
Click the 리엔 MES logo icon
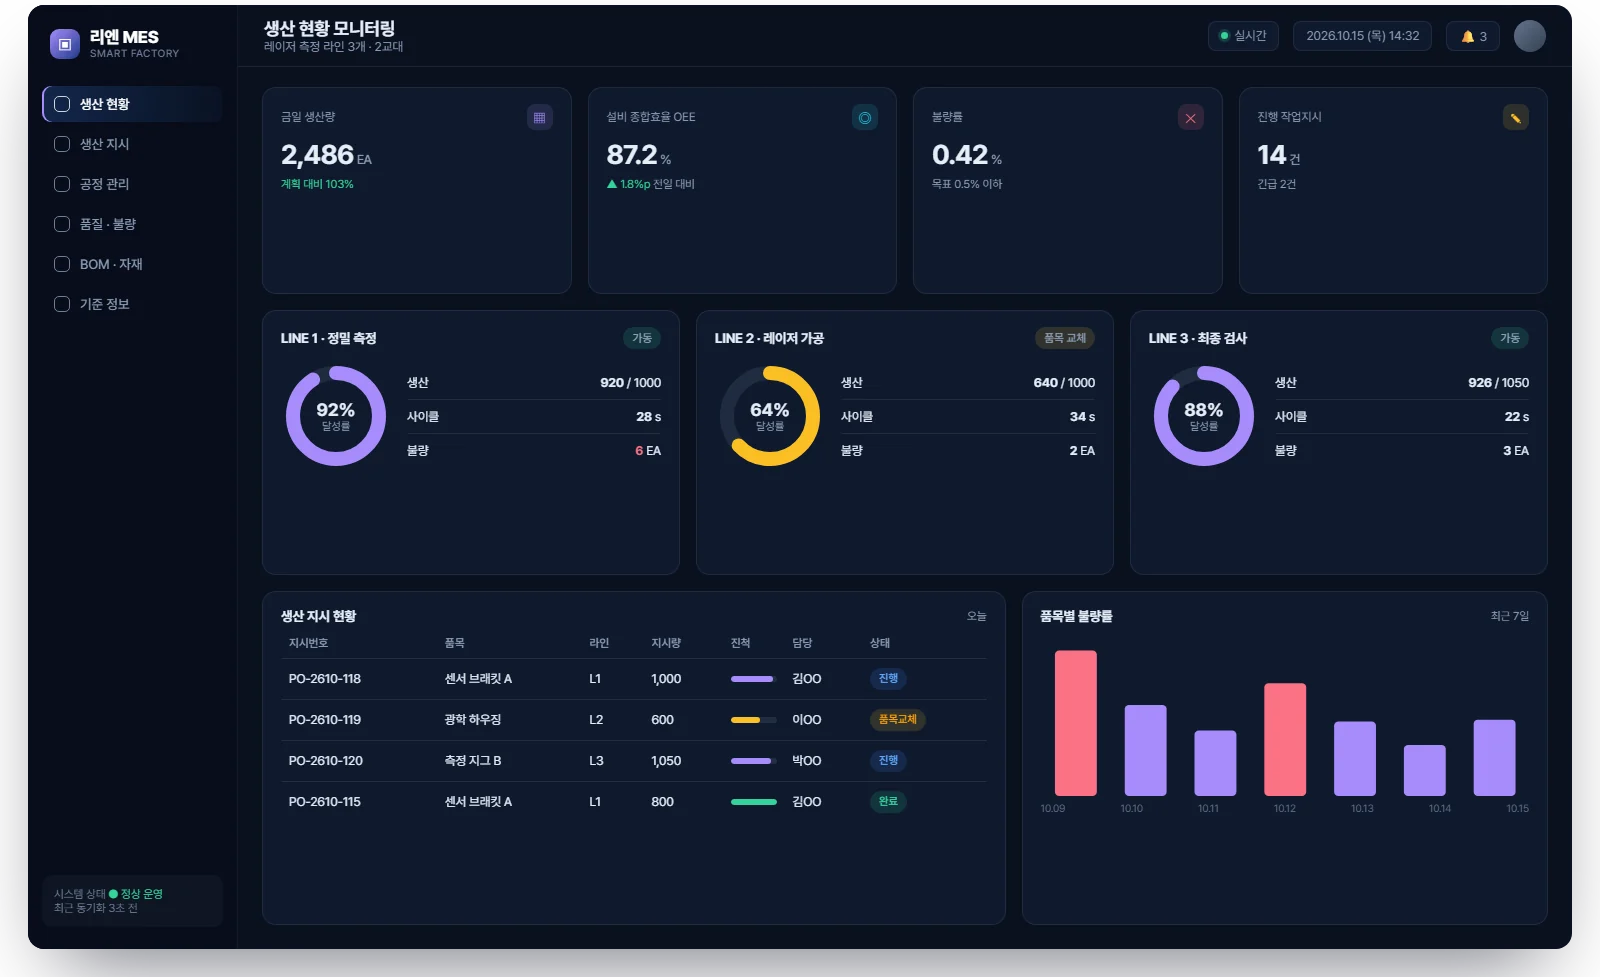(65, 44)
